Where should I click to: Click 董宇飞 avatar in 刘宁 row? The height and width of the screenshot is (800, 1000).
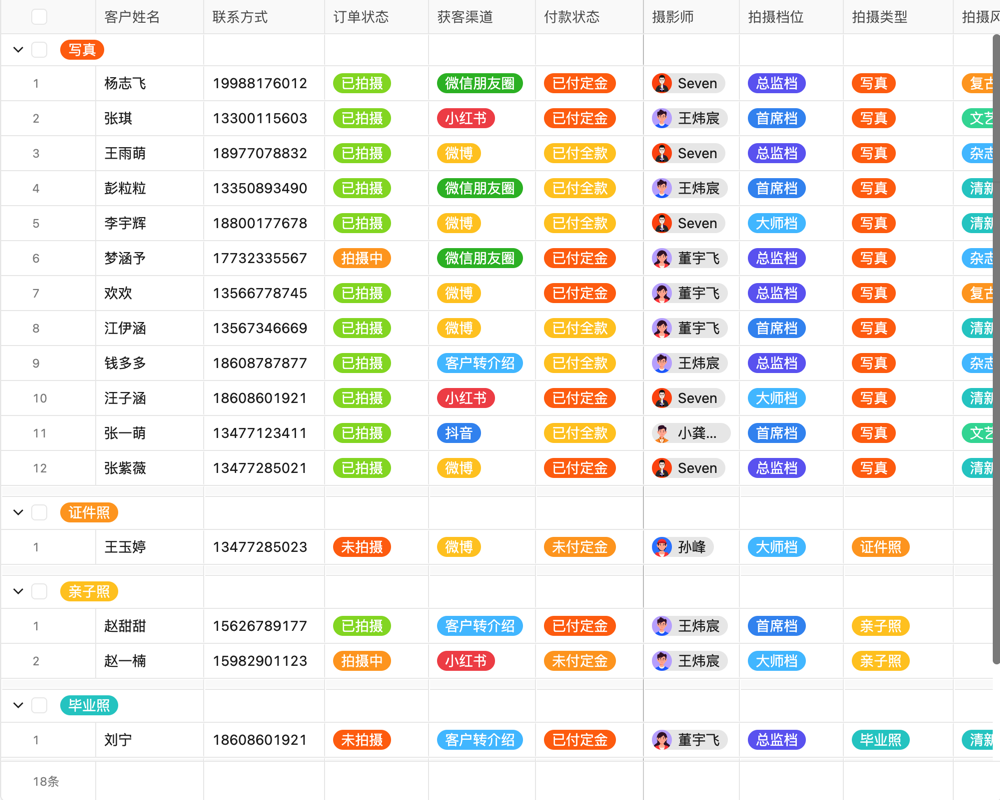point(662,740)
